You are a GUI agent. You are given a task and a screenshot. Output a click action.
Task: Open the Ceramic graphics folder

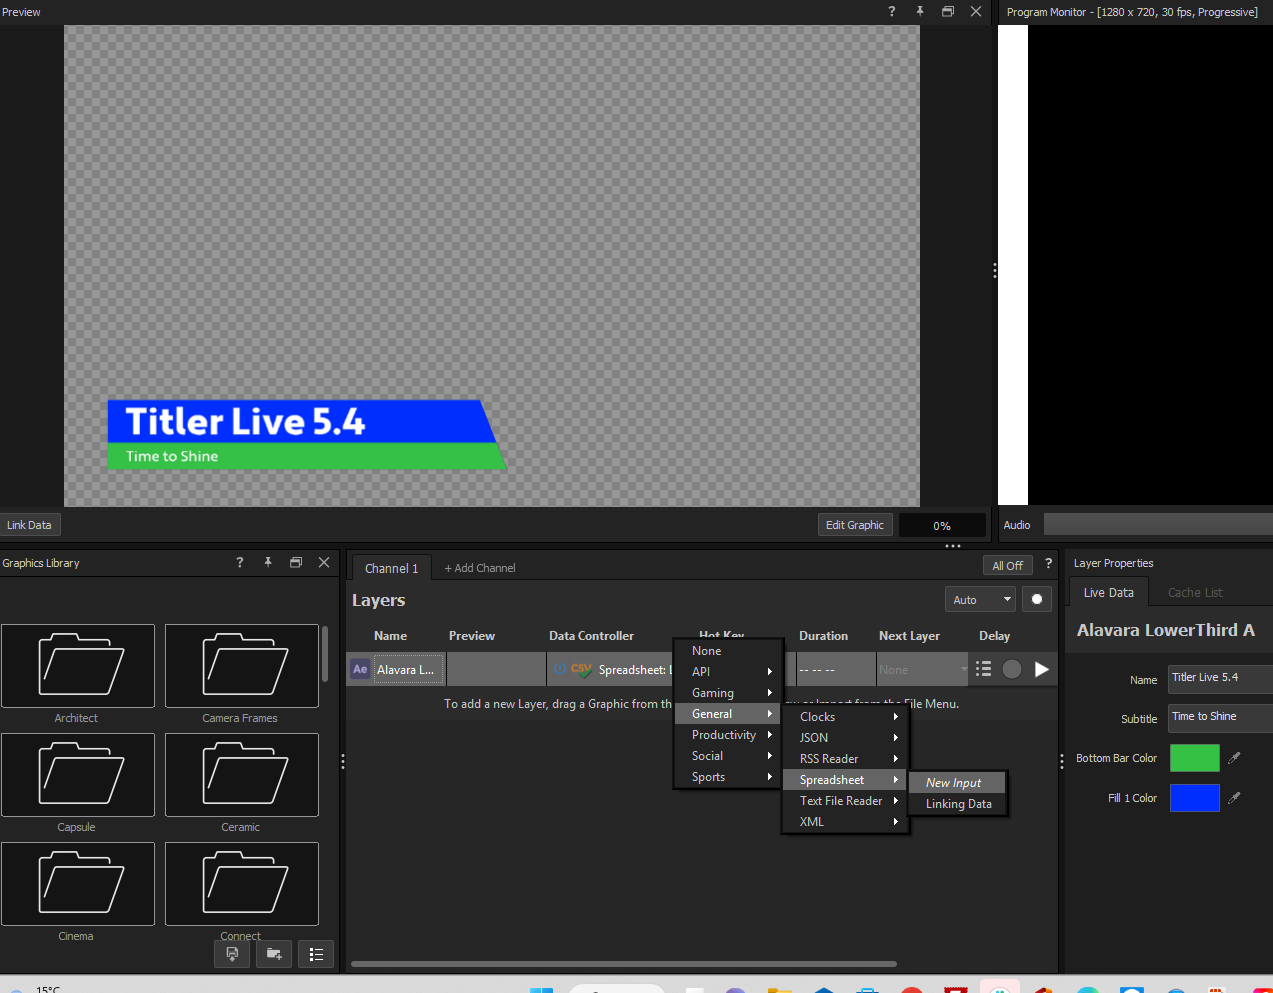pyautogui.click(x=242, y=775)
